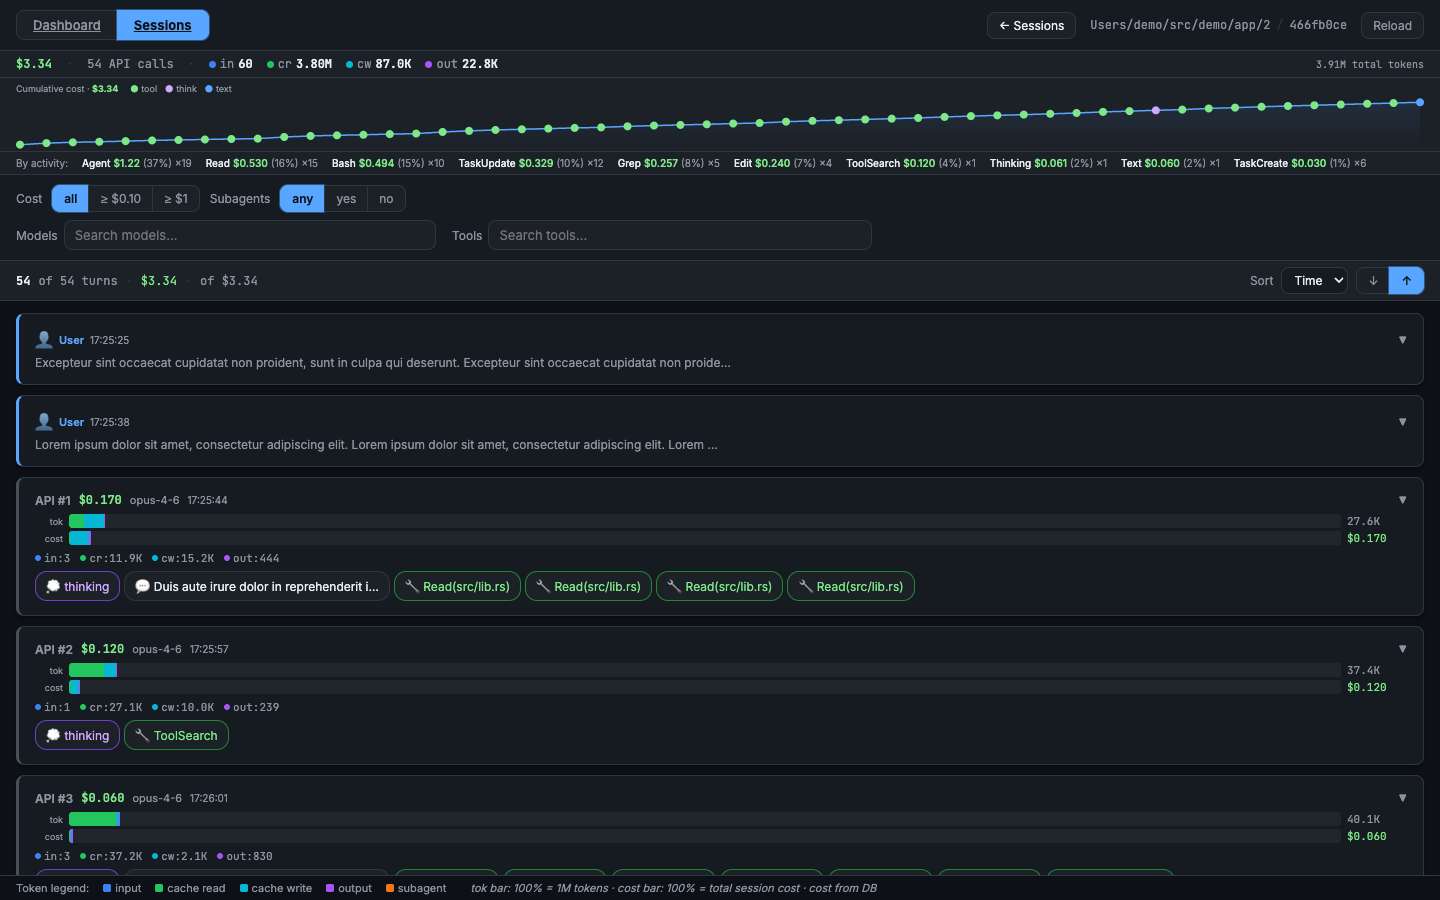Viewport: 1440px width, 900px height.
Task: Click the green tool legend dot
Action: (134, 89)
